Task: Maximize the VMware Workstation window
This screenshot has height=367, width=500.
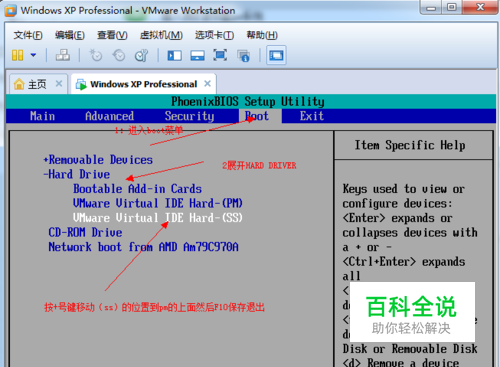Action: [451, 7]
